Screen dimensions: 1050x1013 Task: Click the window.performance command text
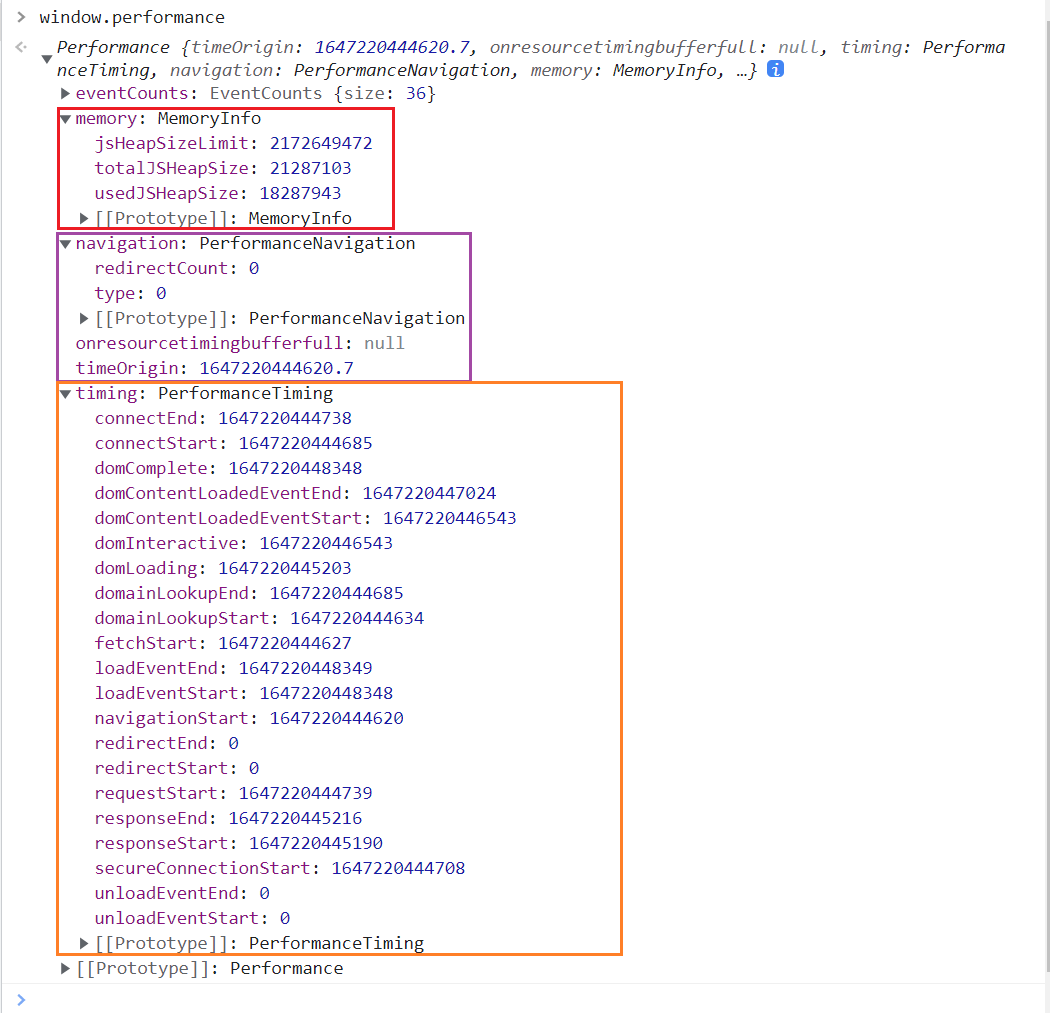132,17
